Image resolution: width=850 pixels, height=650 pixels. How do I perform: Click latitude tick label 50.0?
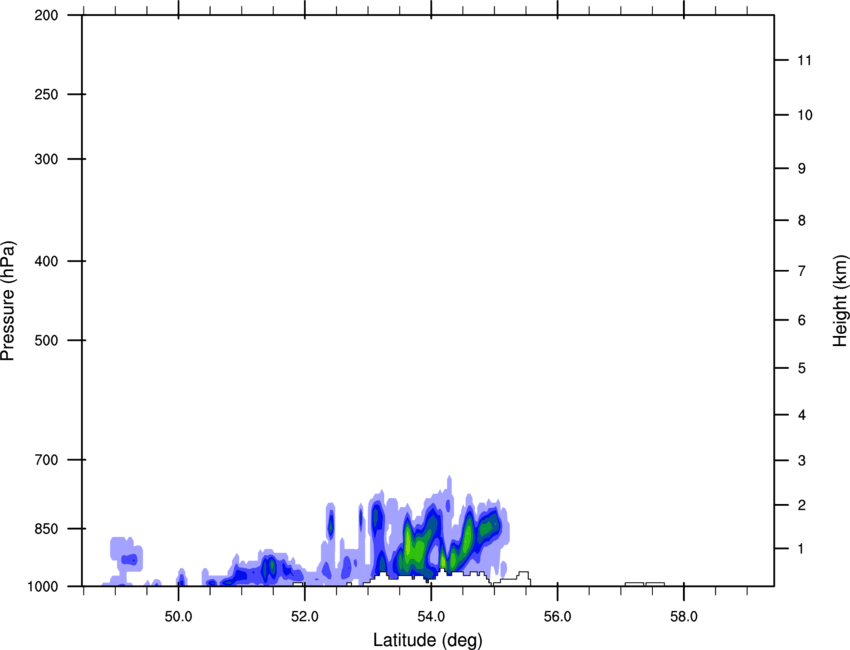pyautogui.click(x=178, y=617)
